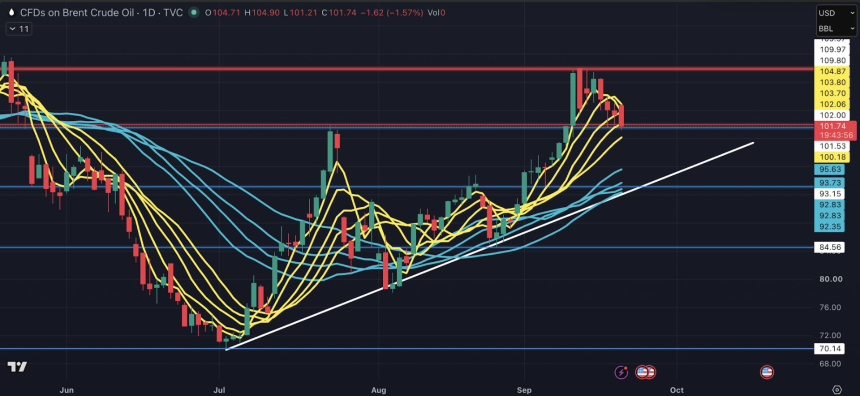The width and height of the screenshot is (860, 396).
Task: Select the red horizontal line at 104.87
Action: (x=407, y=69)
